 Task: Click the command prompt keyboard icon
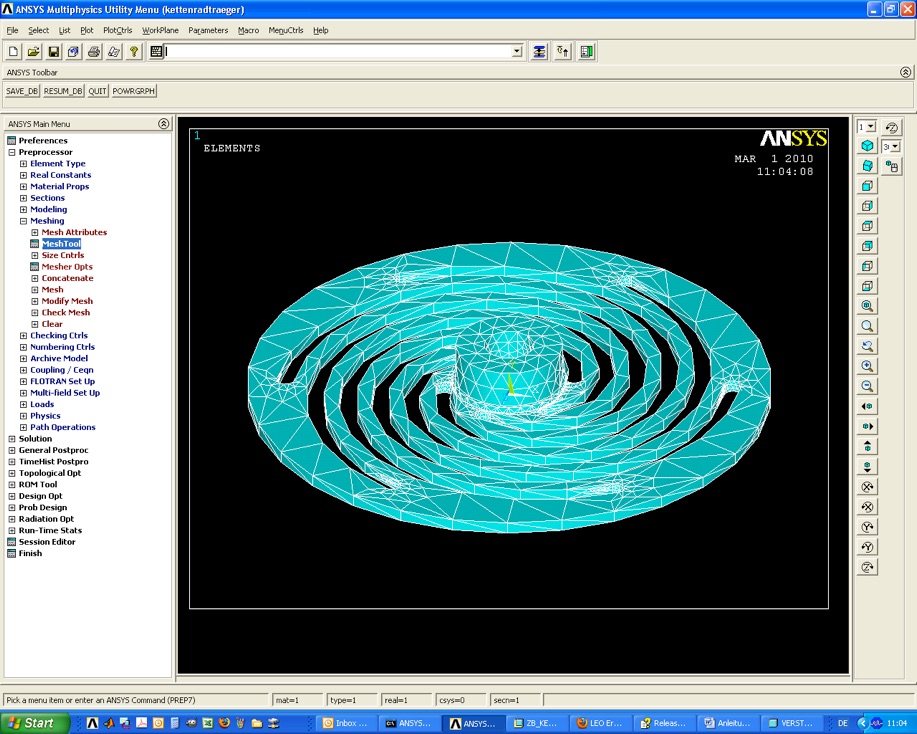pos(156,52)
